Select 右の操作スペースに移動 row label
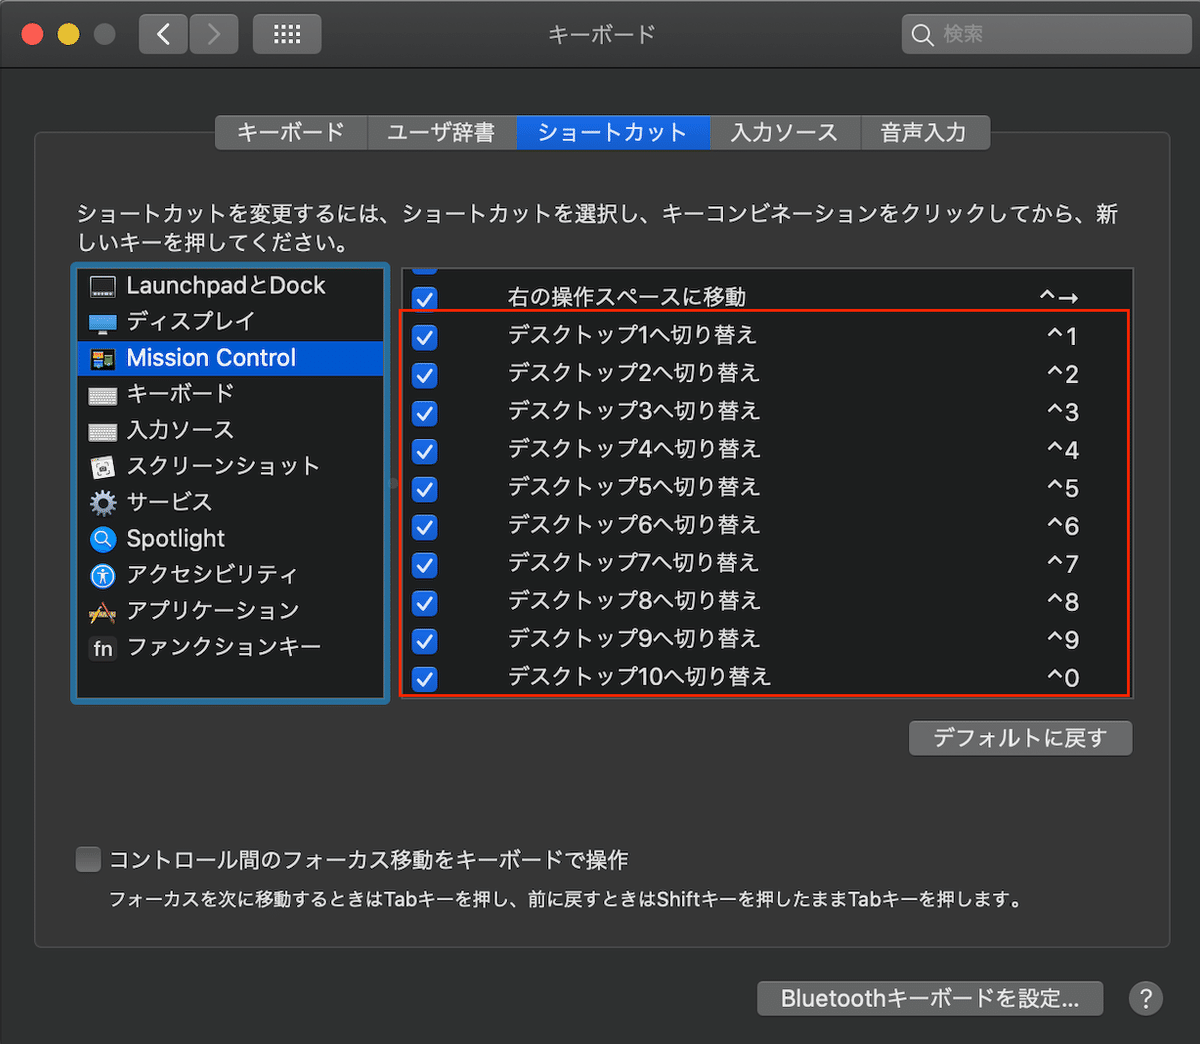This screenshot has height=1044, width=1200. (627, 297)
